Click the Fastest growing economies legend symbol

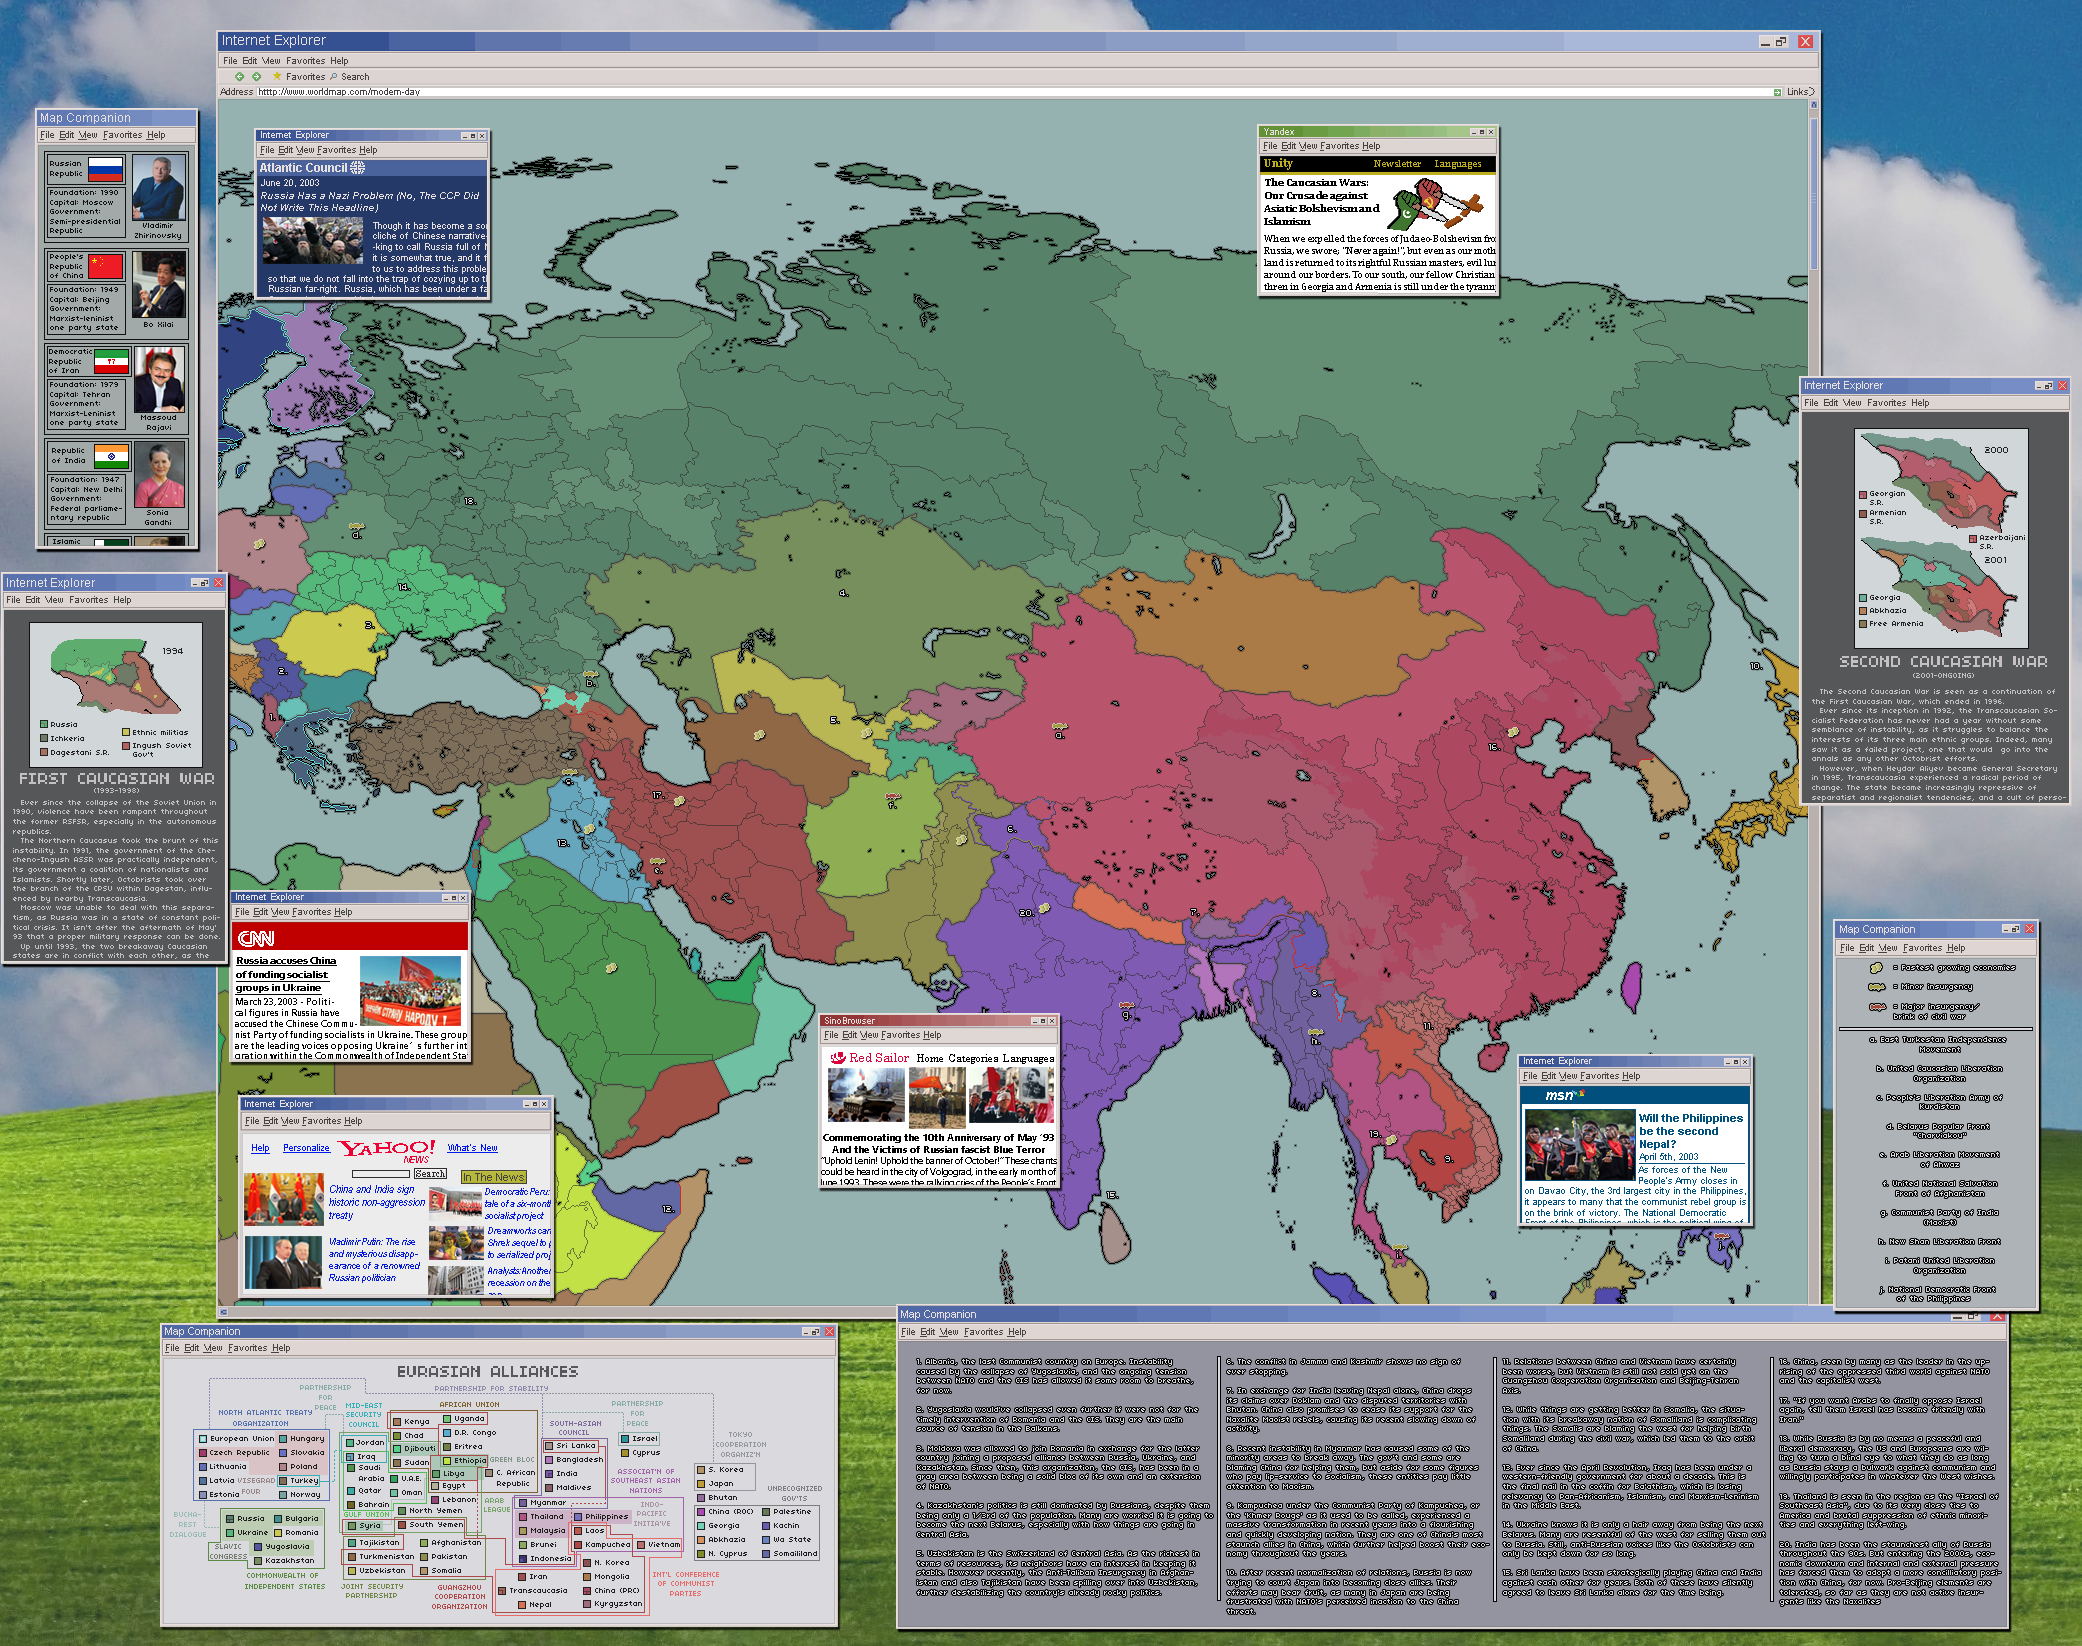(1876, 968)
